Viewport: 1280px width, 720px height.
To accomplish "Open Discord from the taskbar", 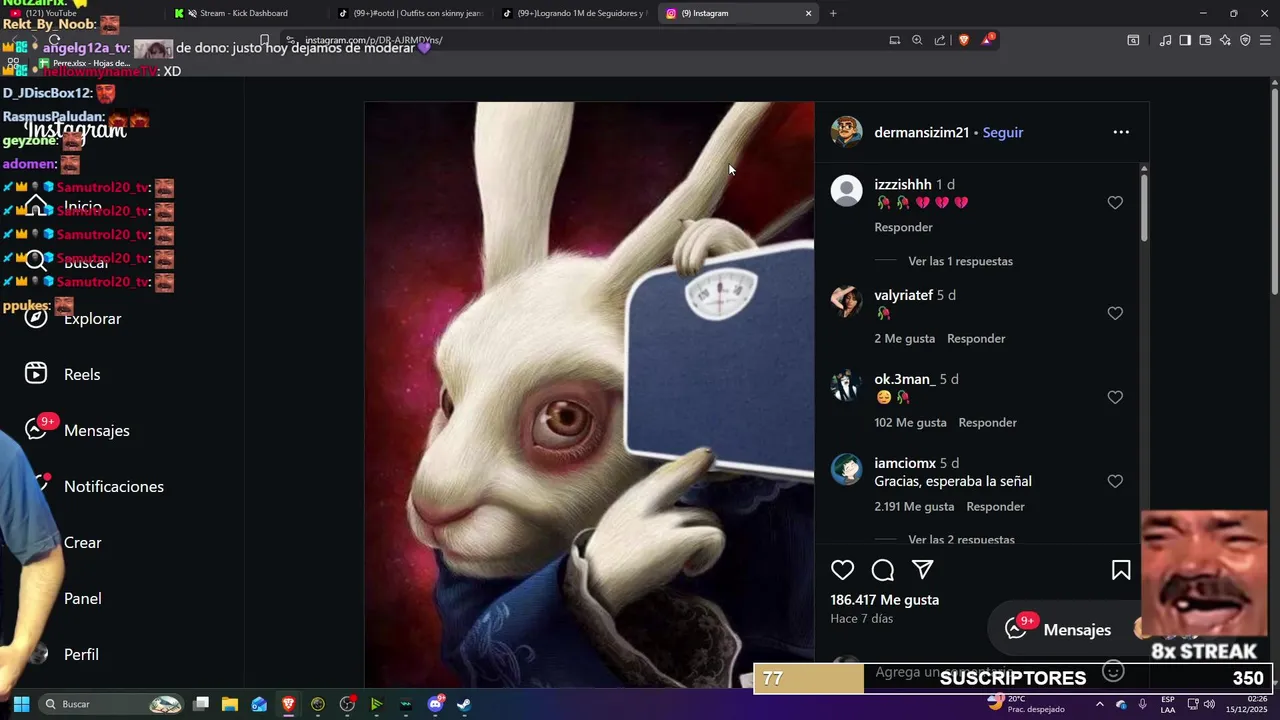I will pos(435,704).
